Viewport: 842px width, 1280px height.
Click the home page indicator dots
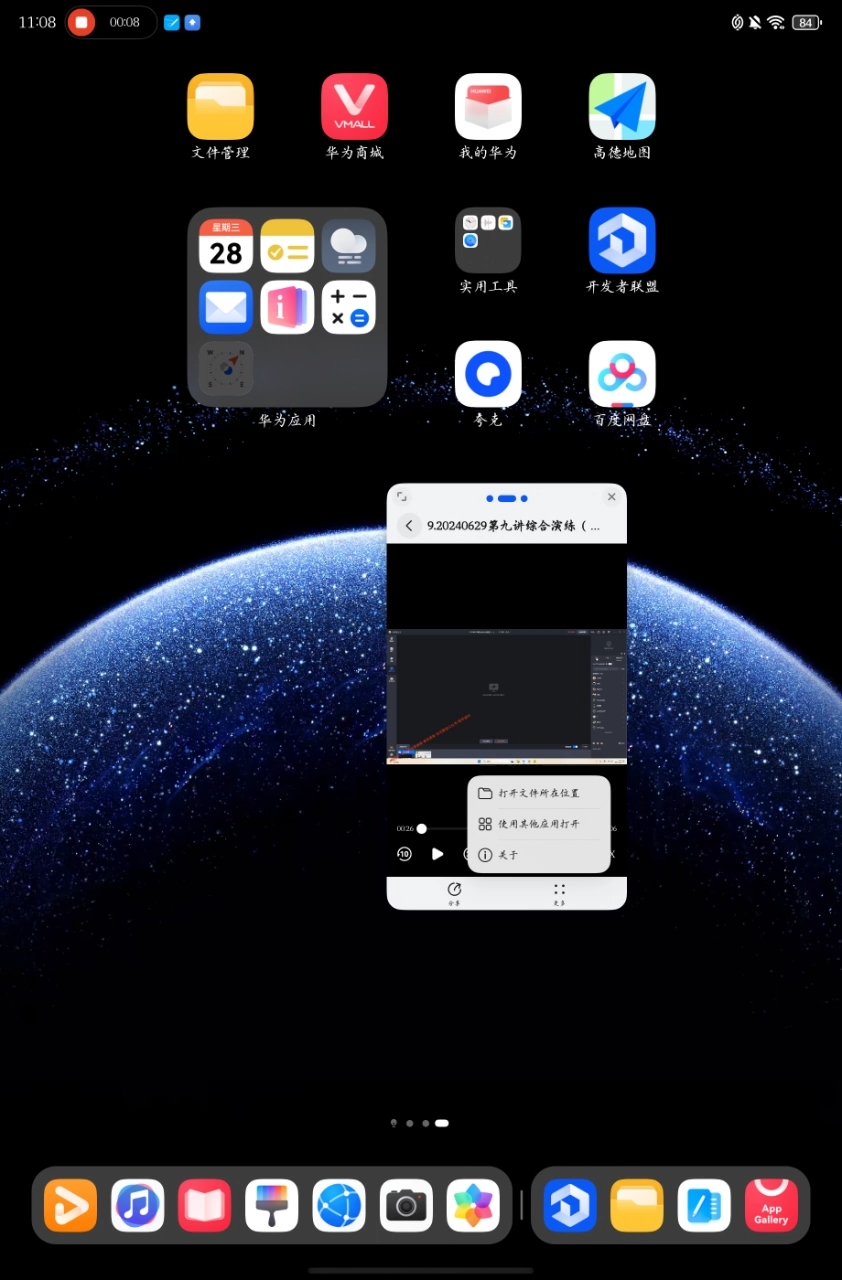[420, 1123]
